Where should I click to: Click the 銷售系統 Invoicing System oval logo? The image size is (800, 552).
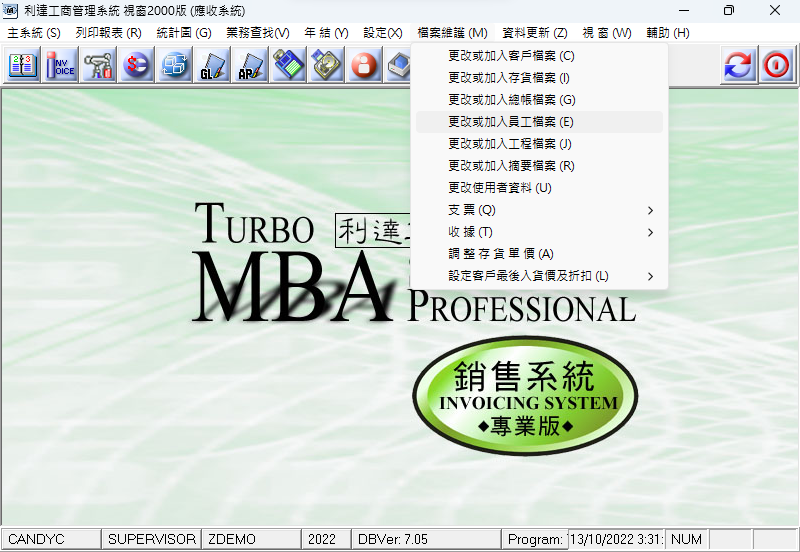pyautogui.click(x=525, y=396)
